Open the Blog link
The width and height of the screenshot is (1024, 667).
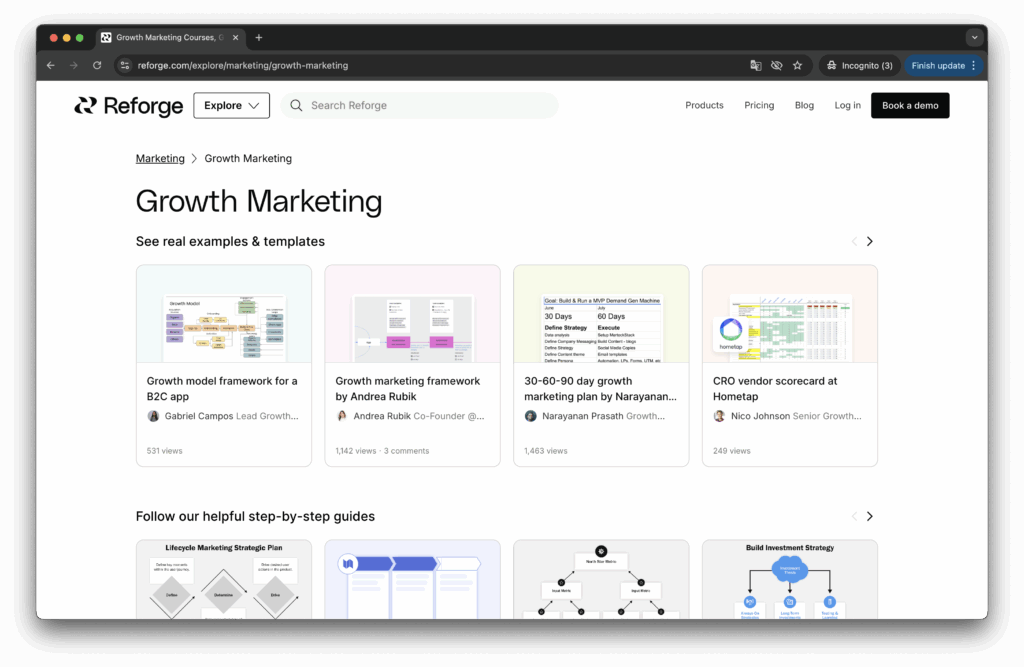click(804, 105)
